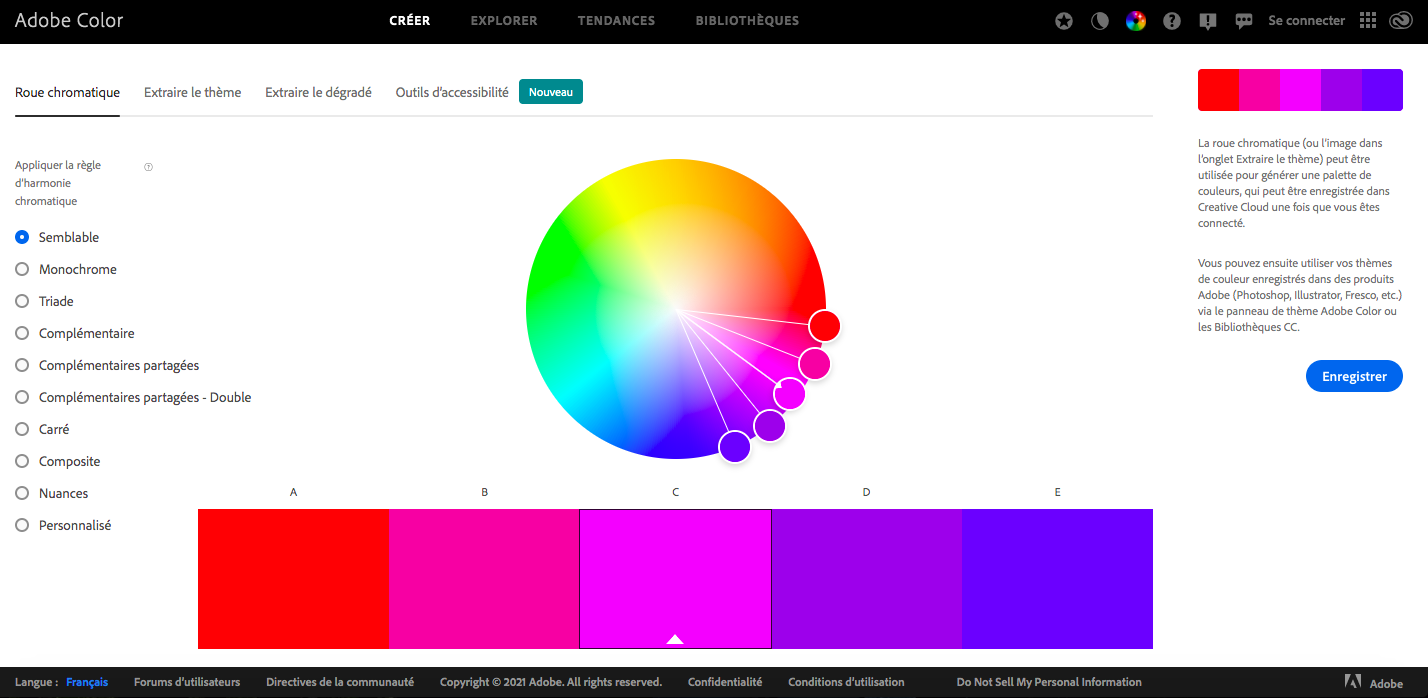1428x698 pixels.
Task: Click the magenta handle on color wheel
Action: click(x=789, y=394)
